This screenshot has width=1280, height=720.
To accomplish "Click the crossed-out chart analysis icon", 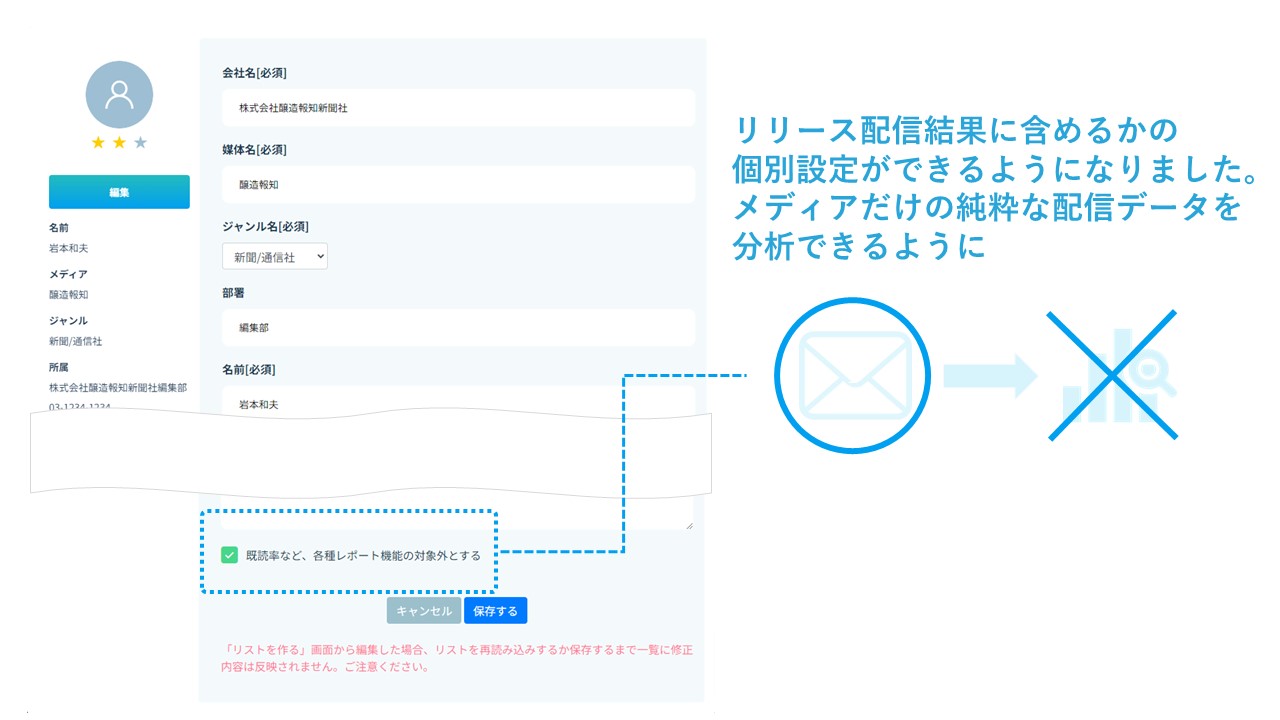I will pos(1112,375).
